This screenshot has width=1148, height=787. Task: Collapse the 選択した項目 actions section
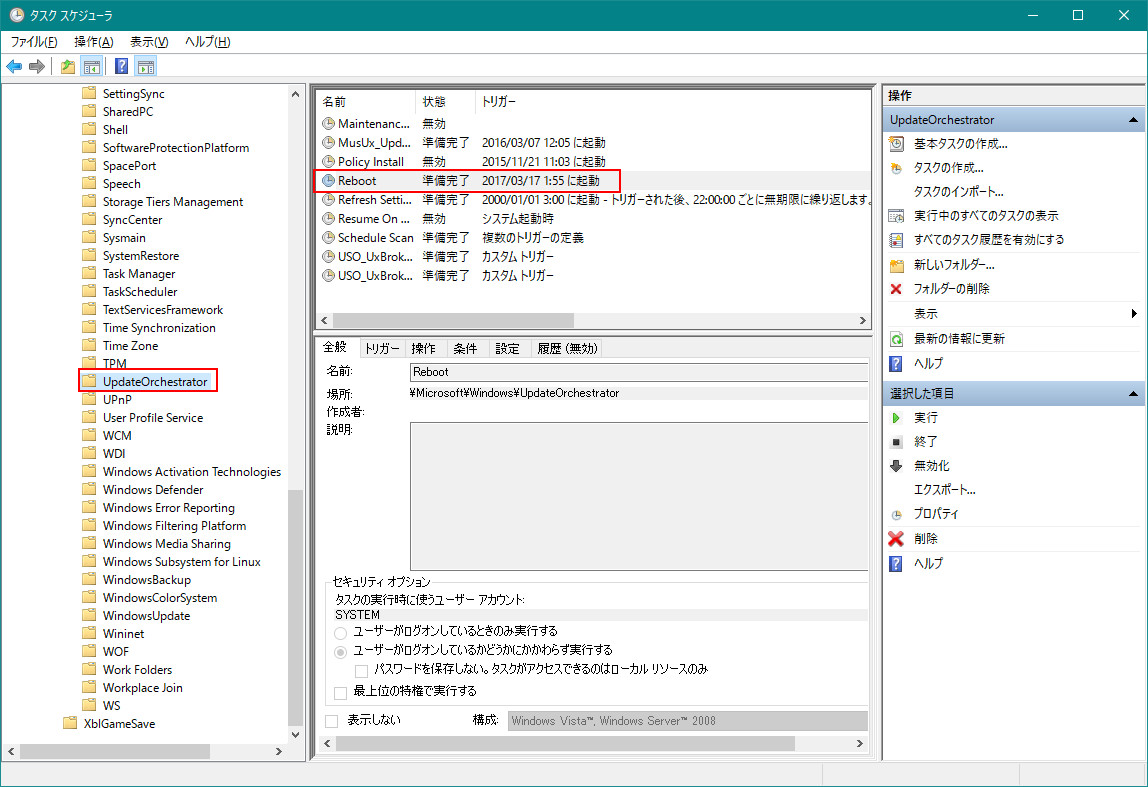tap(1133, 394)
